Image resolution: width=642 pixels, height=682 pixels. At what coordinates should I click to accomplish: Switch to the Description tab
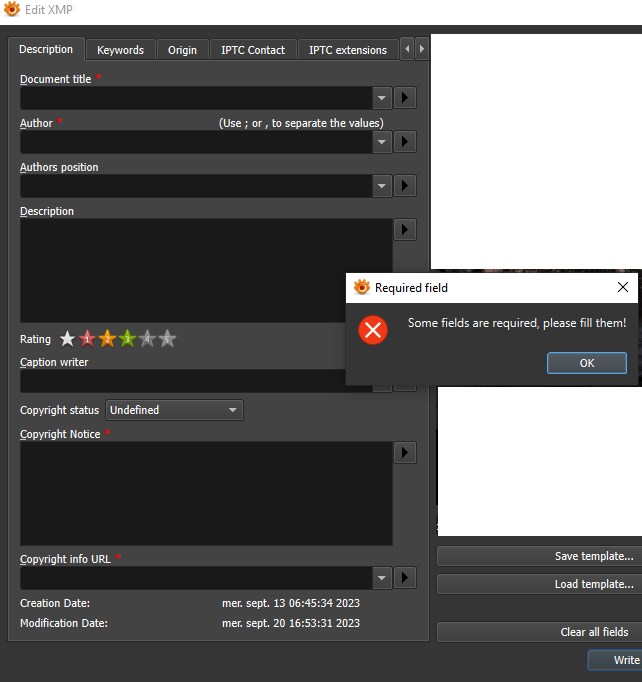pyautogui.click(x=46, y=49)
